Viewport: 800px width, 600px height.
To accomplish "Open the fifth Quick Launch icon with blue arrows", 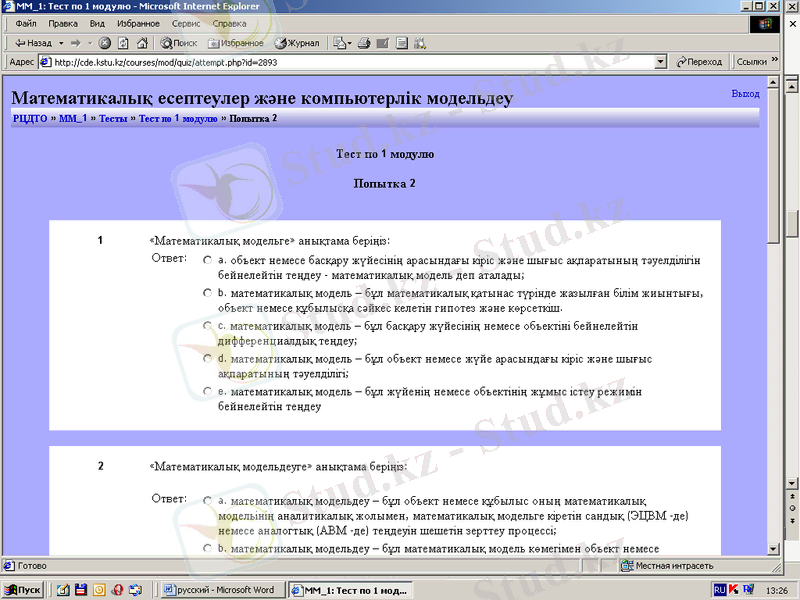I will point(136,590).
